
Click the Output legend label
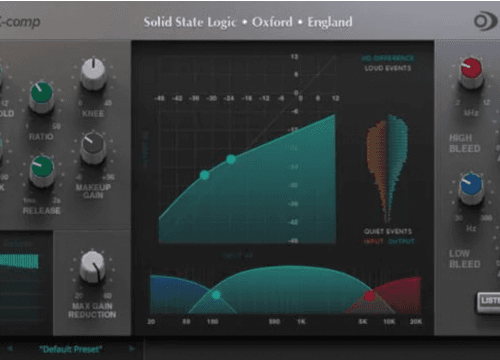pyautogui.click(x=401, y=241)
